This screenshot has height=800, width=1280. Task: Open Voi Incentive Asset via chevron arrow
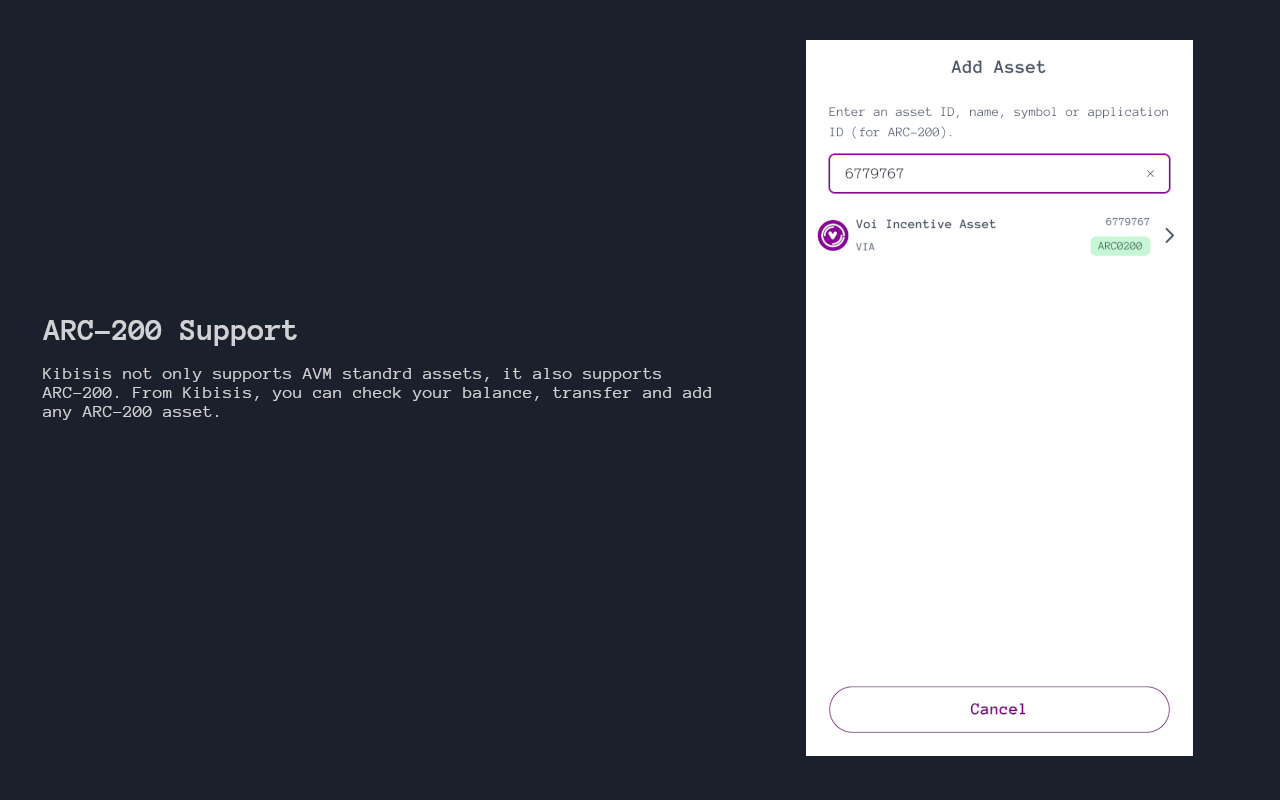[1169, 236]
